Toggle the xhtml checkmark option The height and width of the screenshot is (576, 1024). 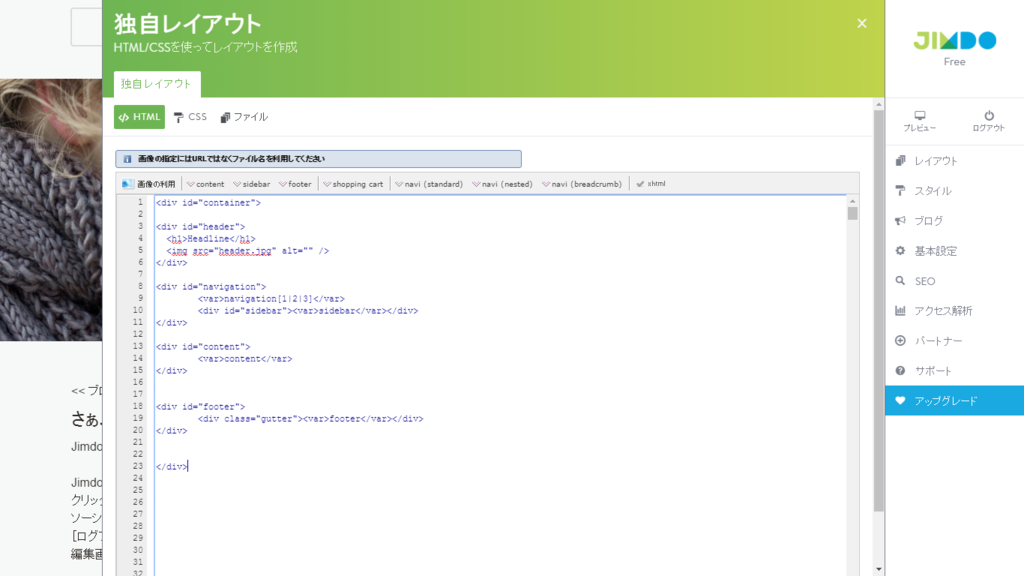pyautogui.click(x=651, y=184)
